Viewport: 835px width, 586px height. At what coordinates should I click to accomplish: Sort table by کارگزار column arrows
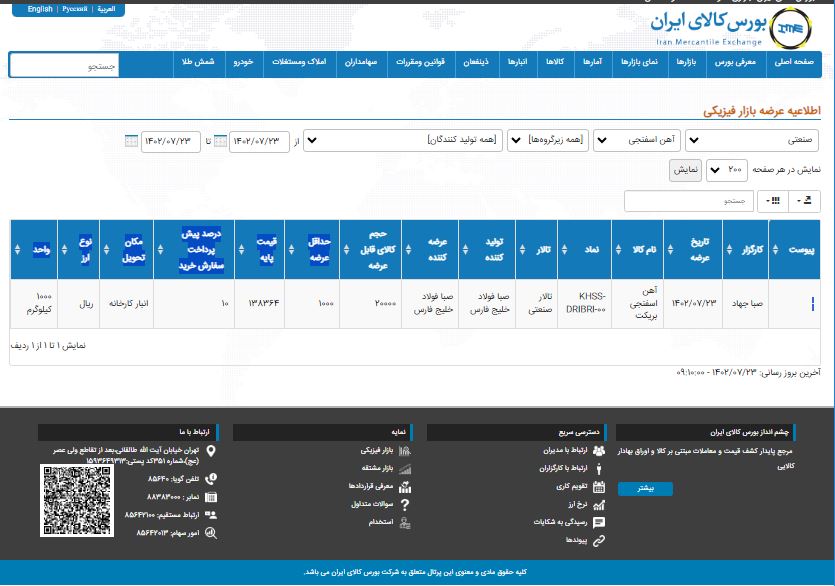pyautogui.click(x=730, y=249)
